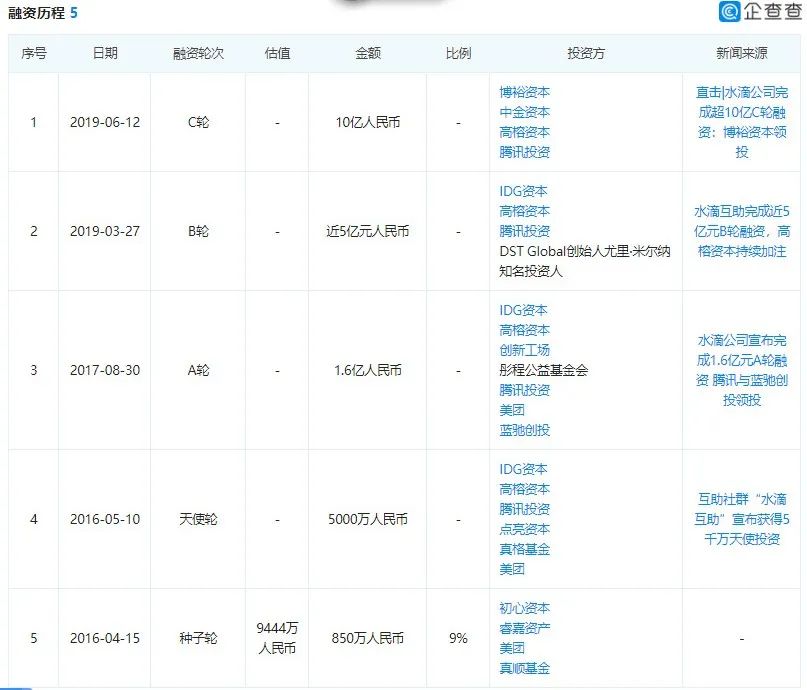Click the 天使轮 round cell
Image resolution: width=807 pixels, height=690 pixels.
point(198,519)
